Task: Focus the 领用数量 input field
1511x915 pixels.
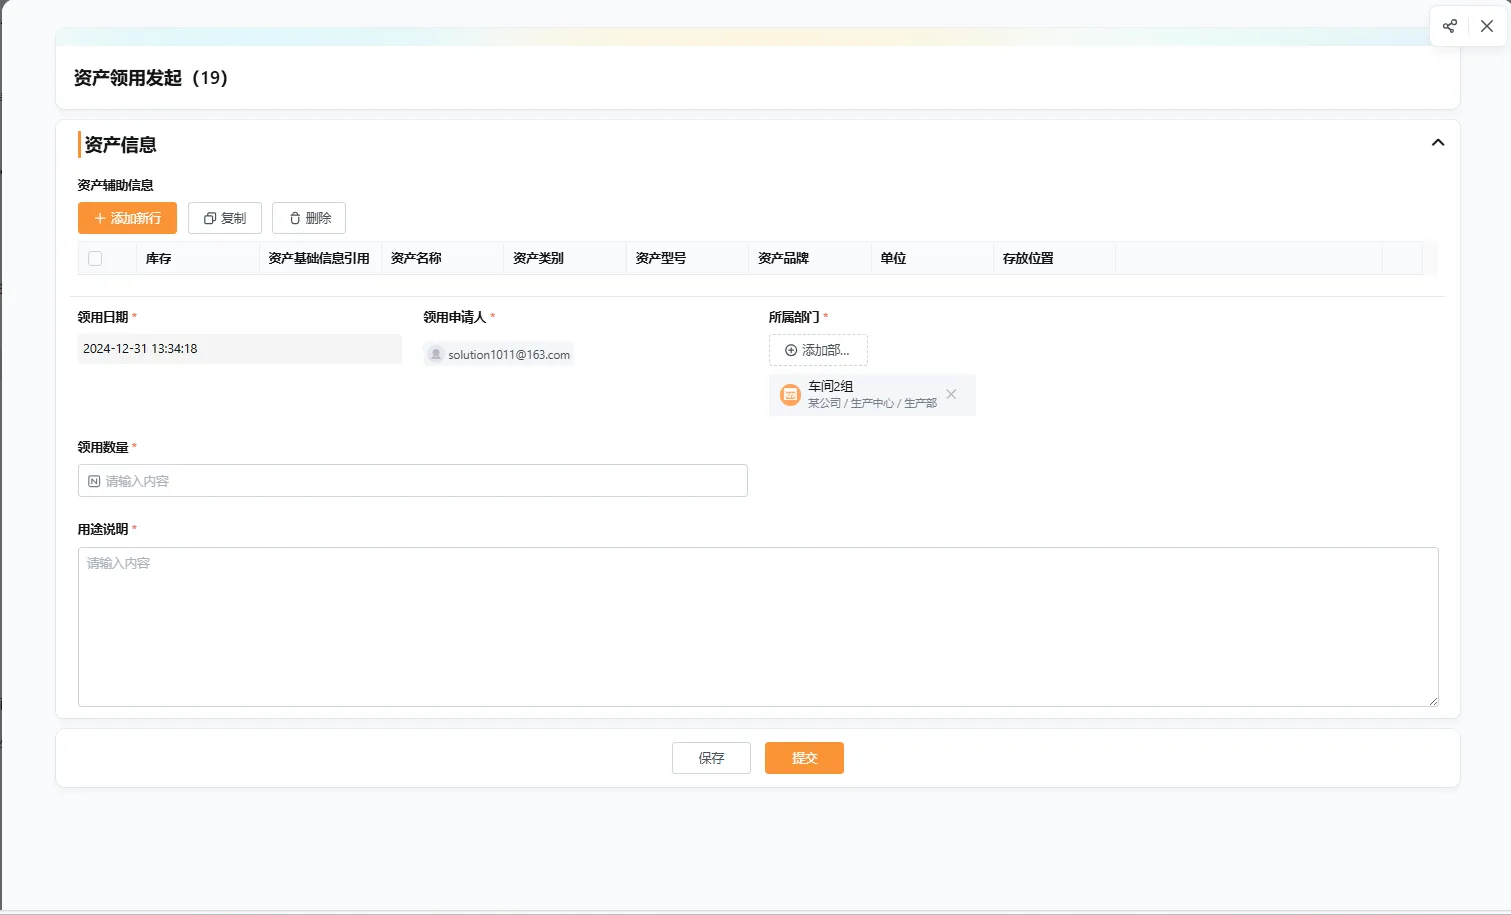Action: click(413, 481)
